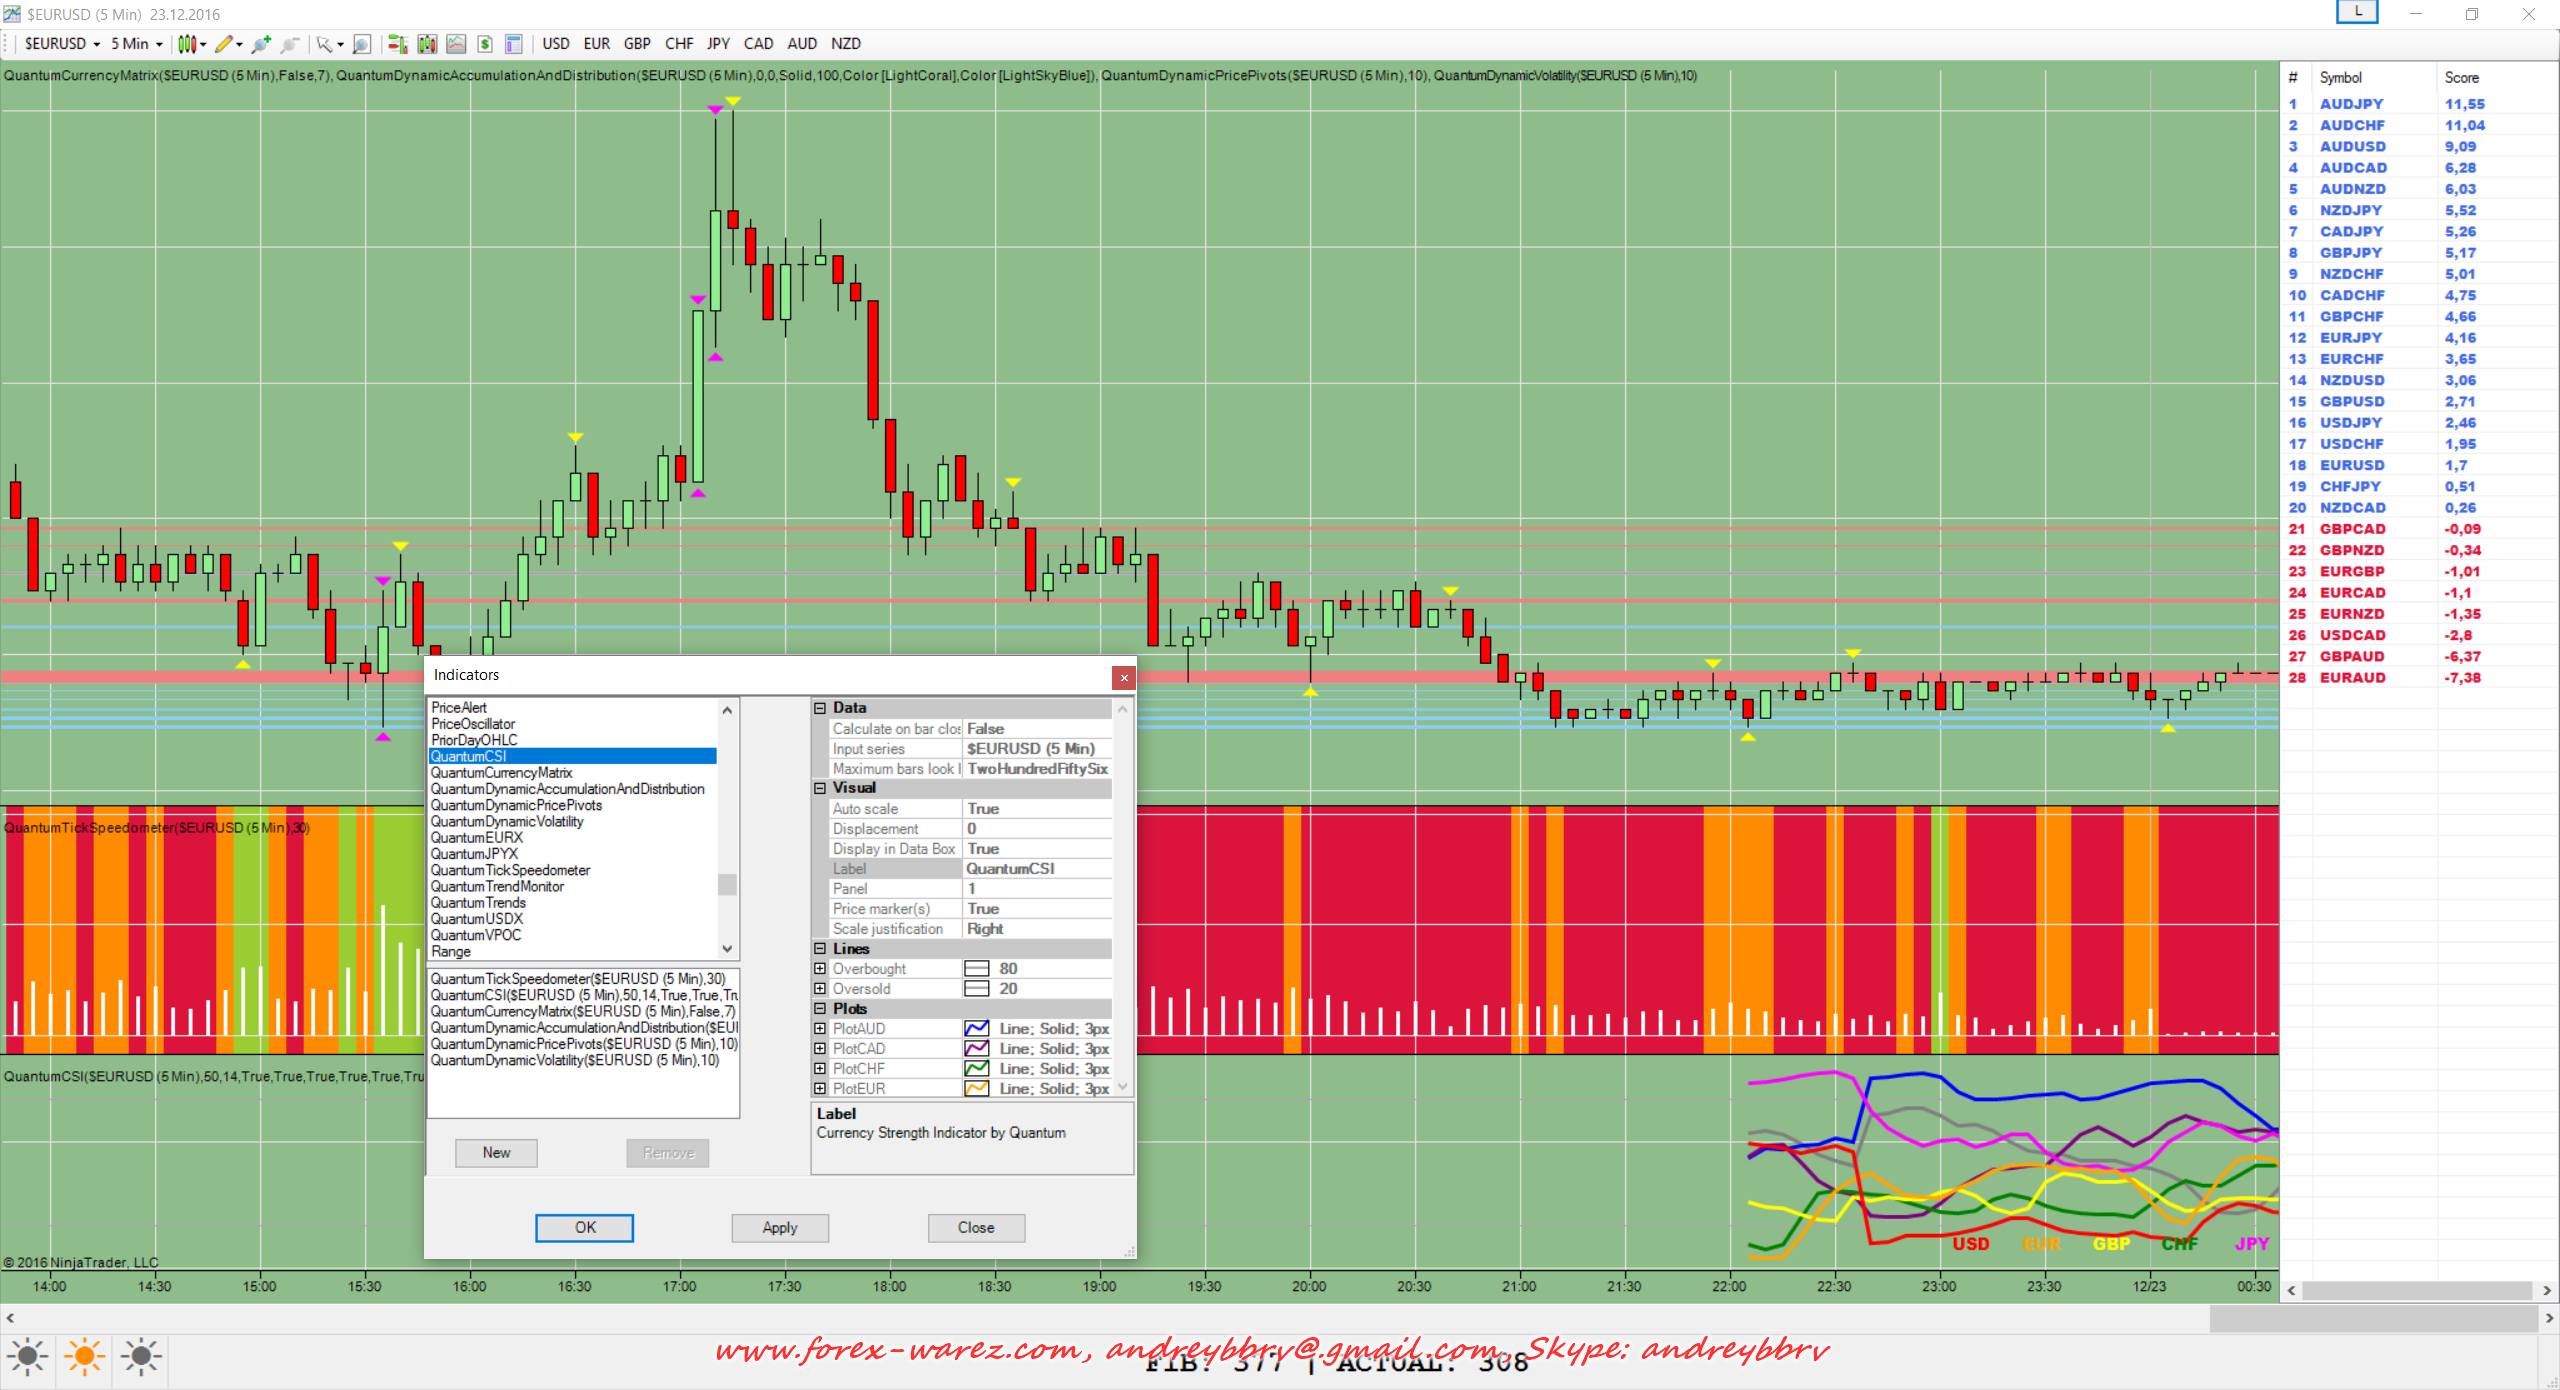Expand the Overbought line settings
Screen dimensions: 2560x1390
click(x=820, y=969)
